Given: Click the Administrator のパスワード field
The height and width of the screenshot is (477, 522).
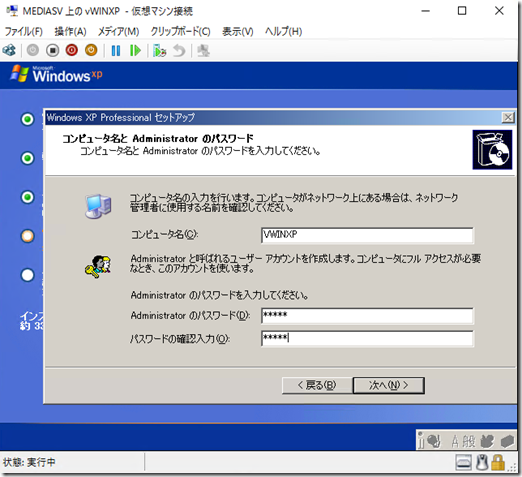Looking at the screenshot, I should 367,315.
